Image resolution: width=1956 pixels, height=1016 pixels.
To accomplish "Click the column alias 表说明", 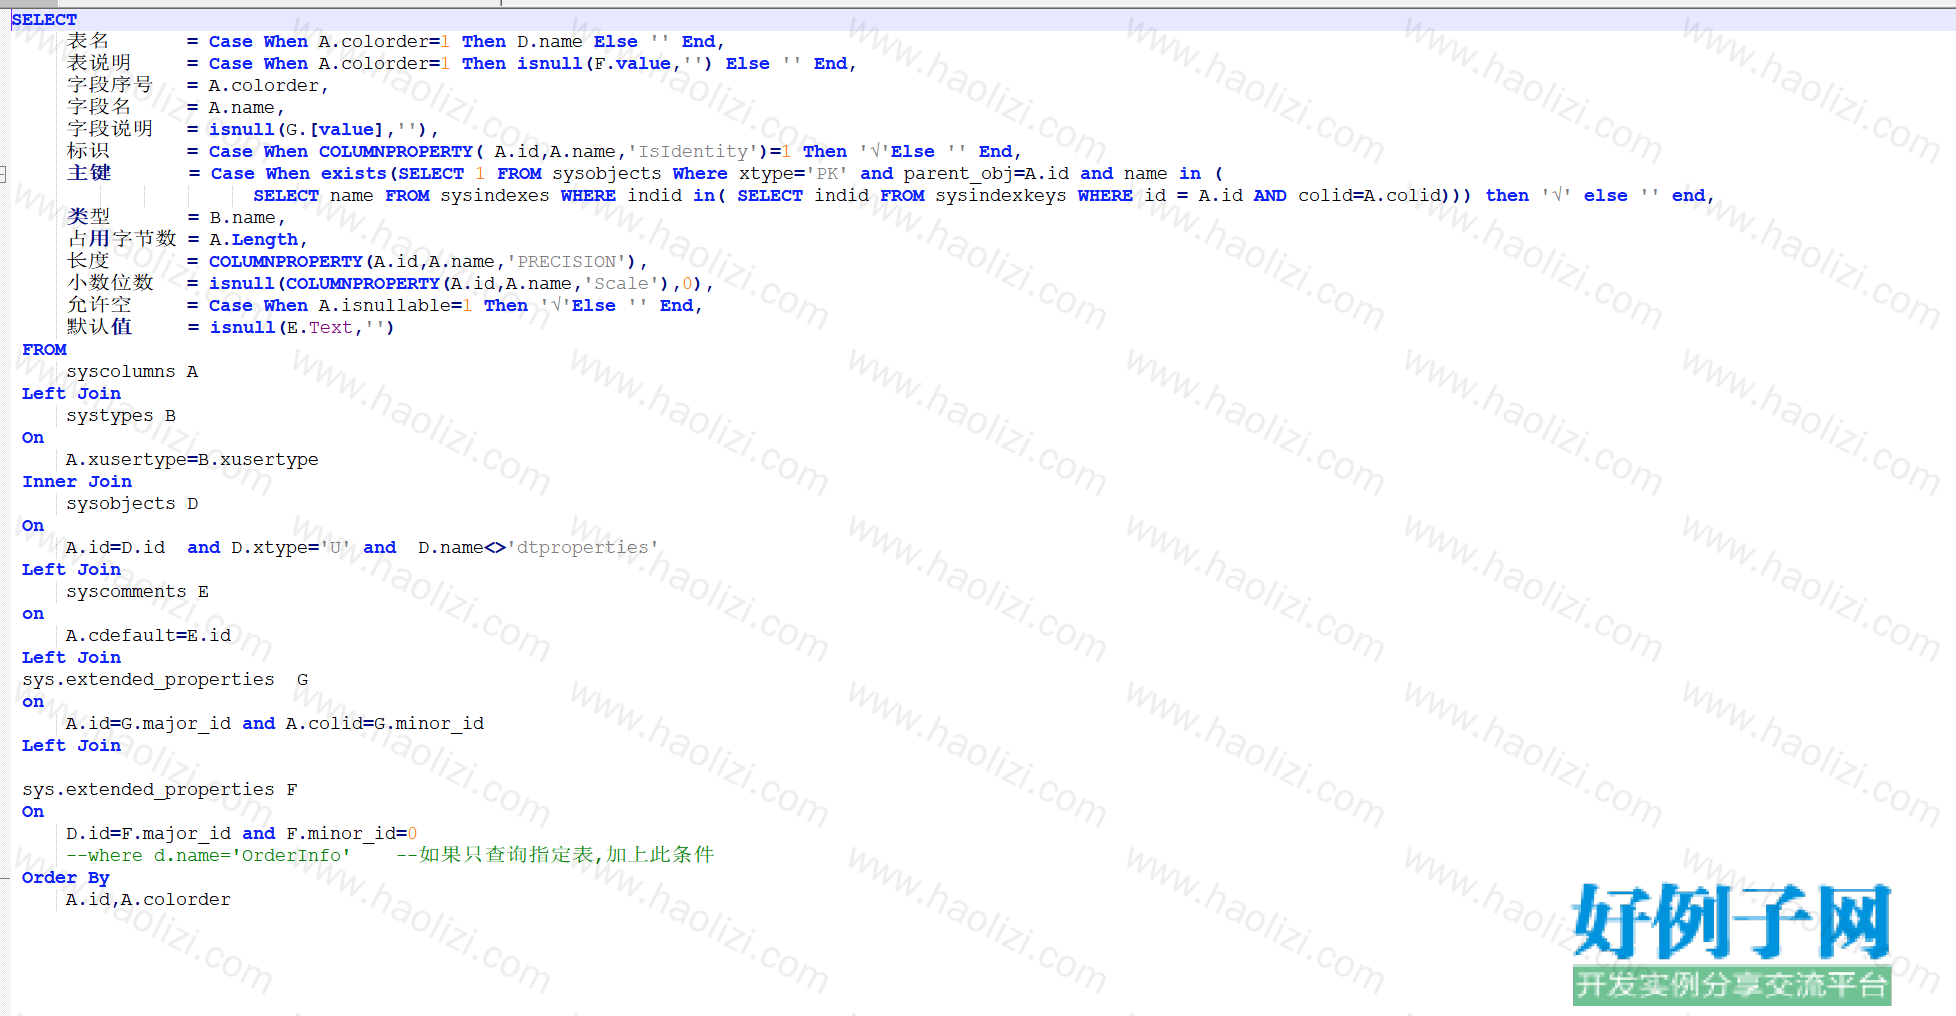I will pos(99,63).
